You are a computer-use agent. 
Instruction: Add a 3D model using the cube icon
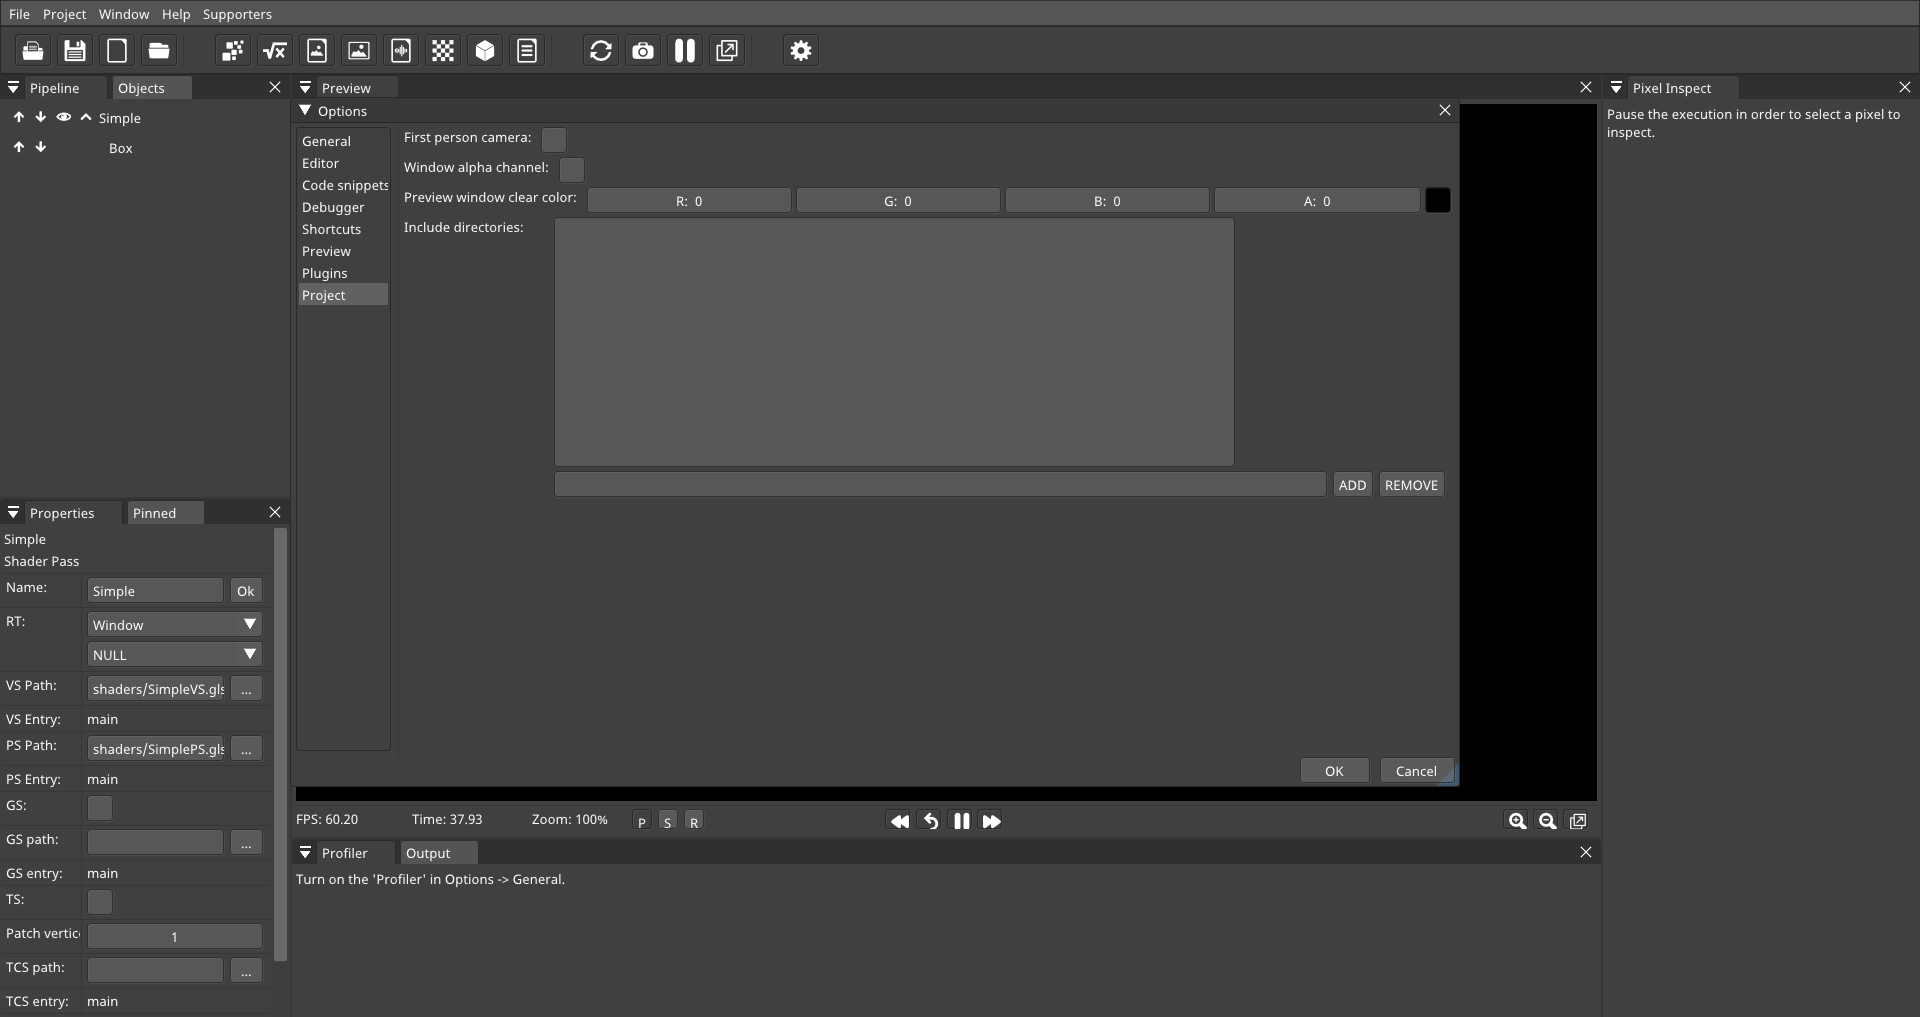pyautogui.click(x=485, y=50)
